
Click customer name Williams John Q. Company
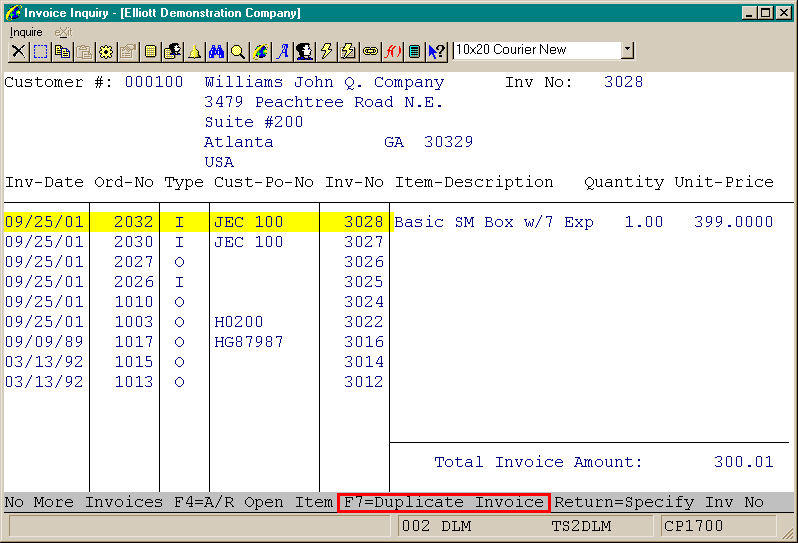pyautogui.click(x=324, y=82)
